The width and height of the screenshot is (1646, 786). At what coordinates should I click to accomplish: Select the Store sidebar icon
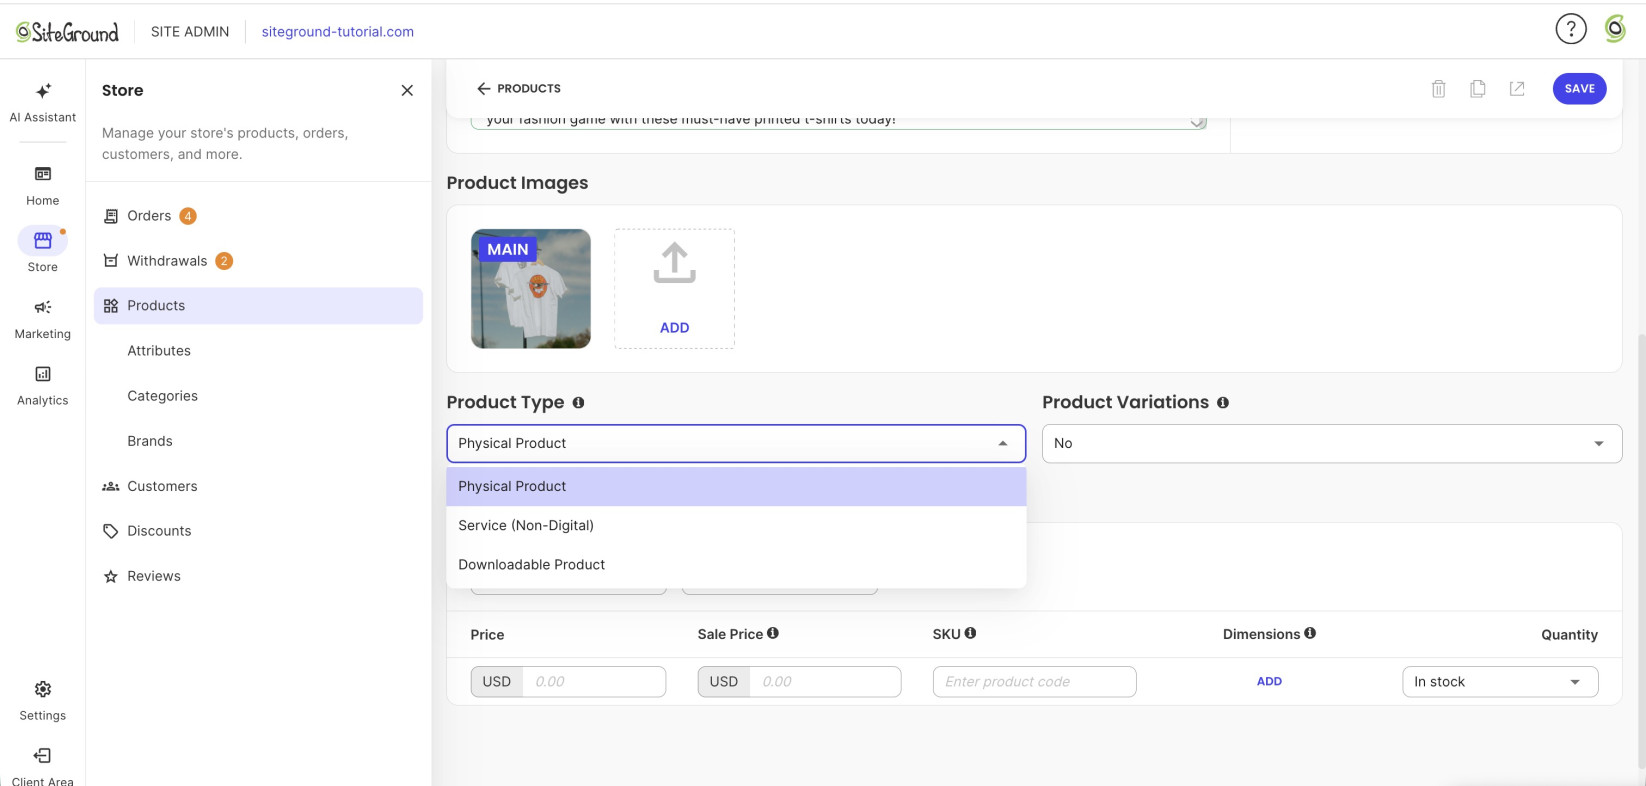[x=43, y=240]
